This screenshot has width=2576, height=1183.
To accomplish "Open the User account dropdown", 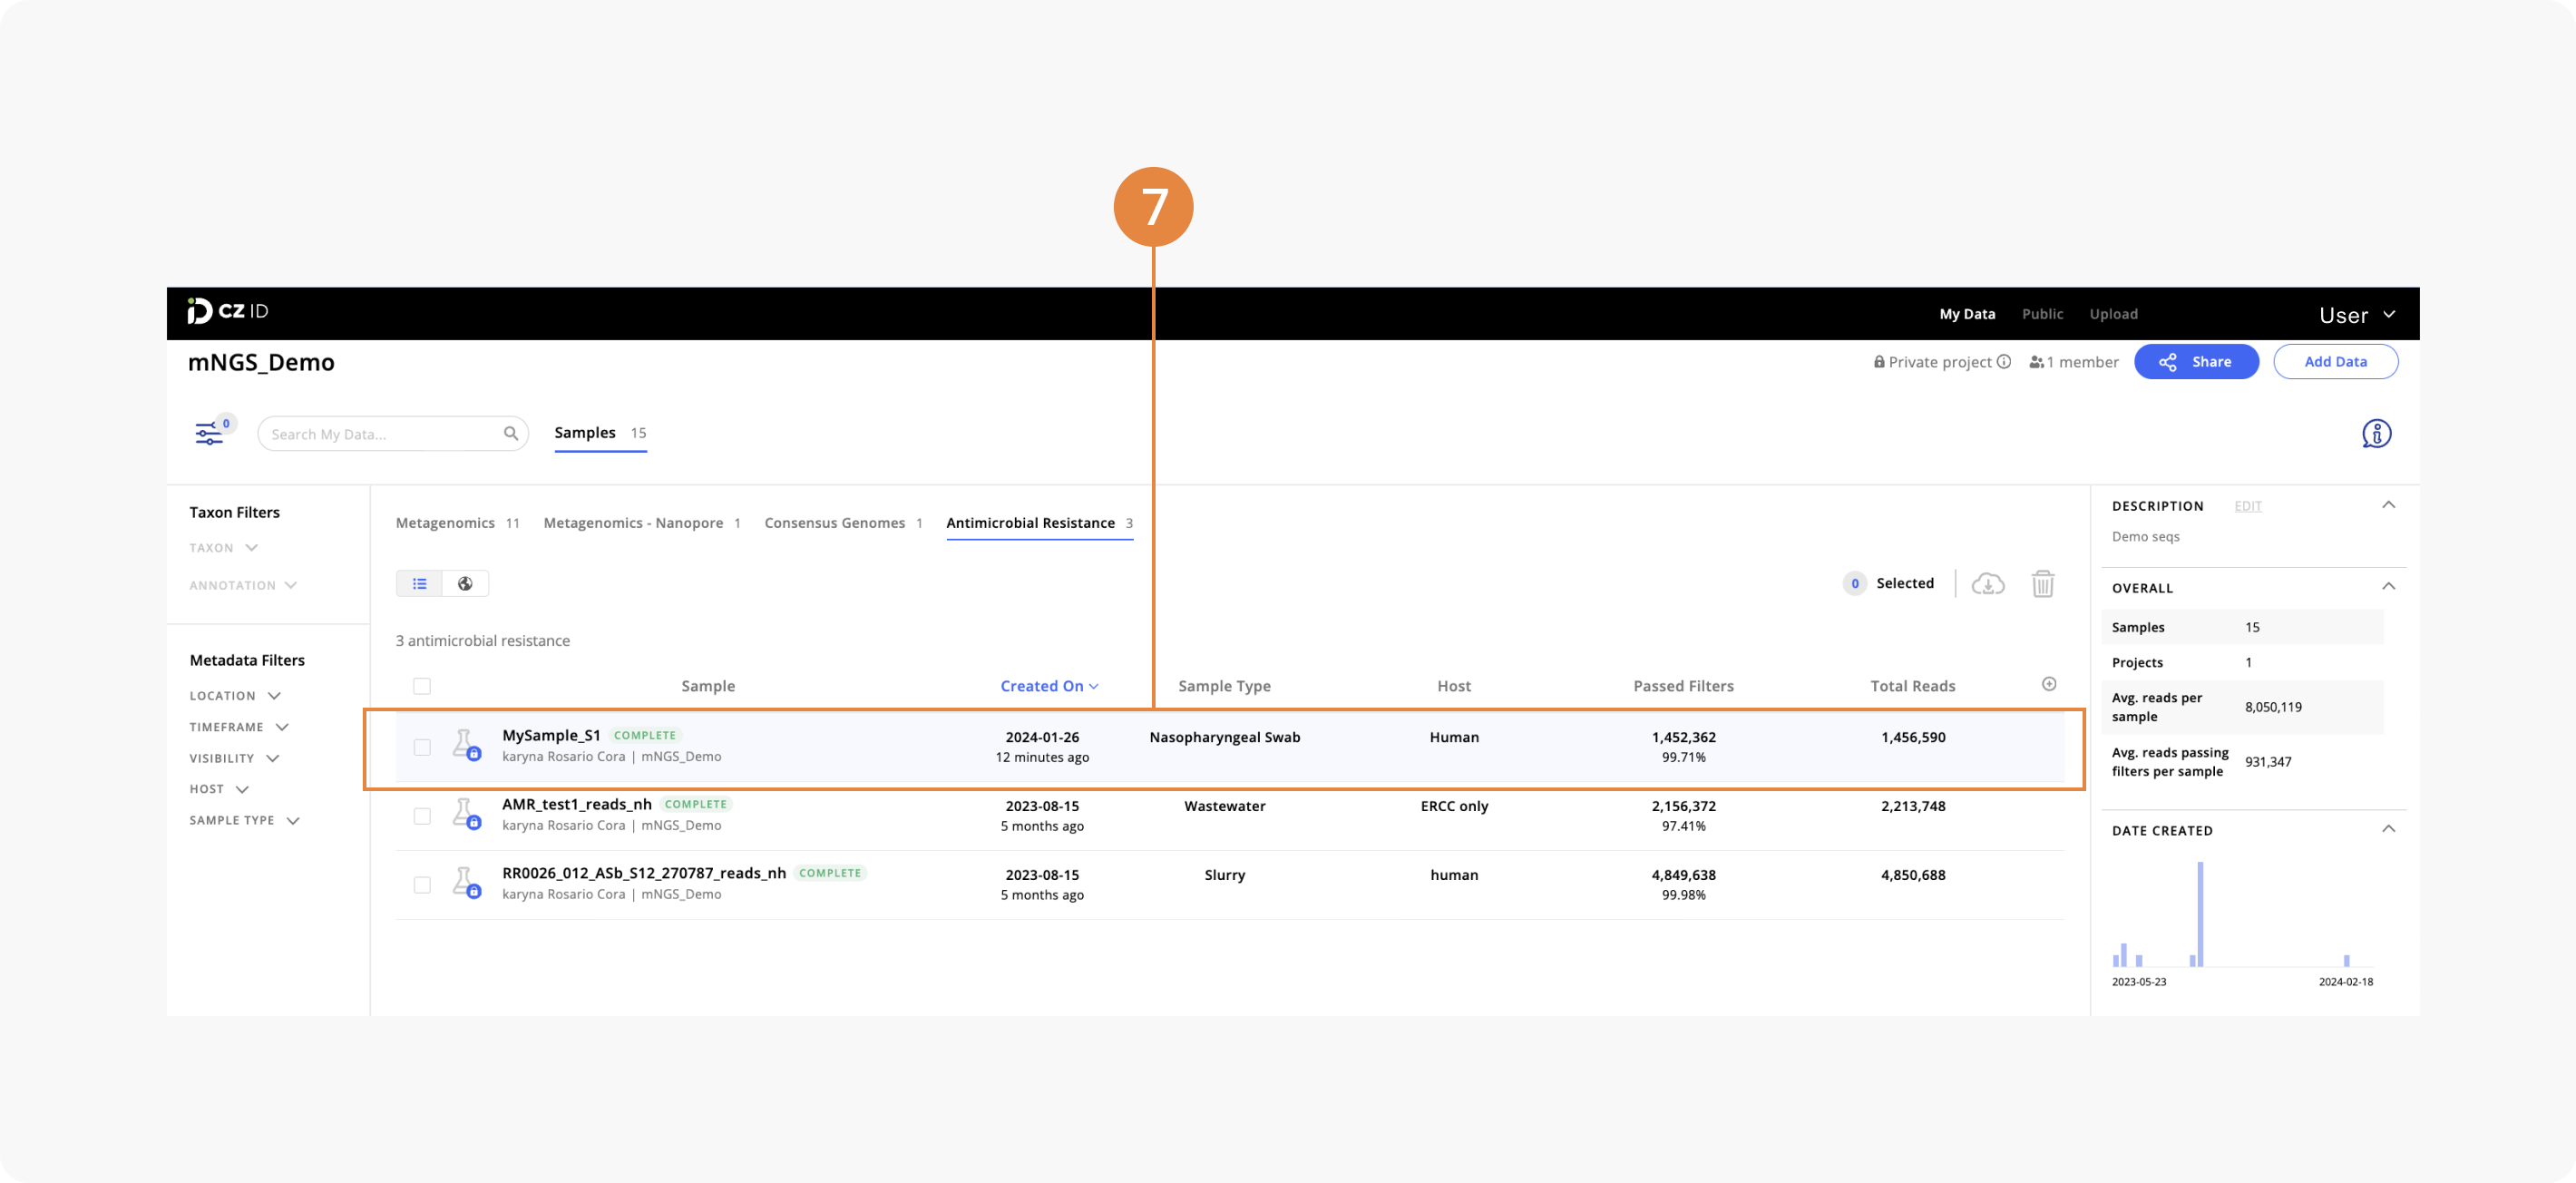I will (2357, 315).
